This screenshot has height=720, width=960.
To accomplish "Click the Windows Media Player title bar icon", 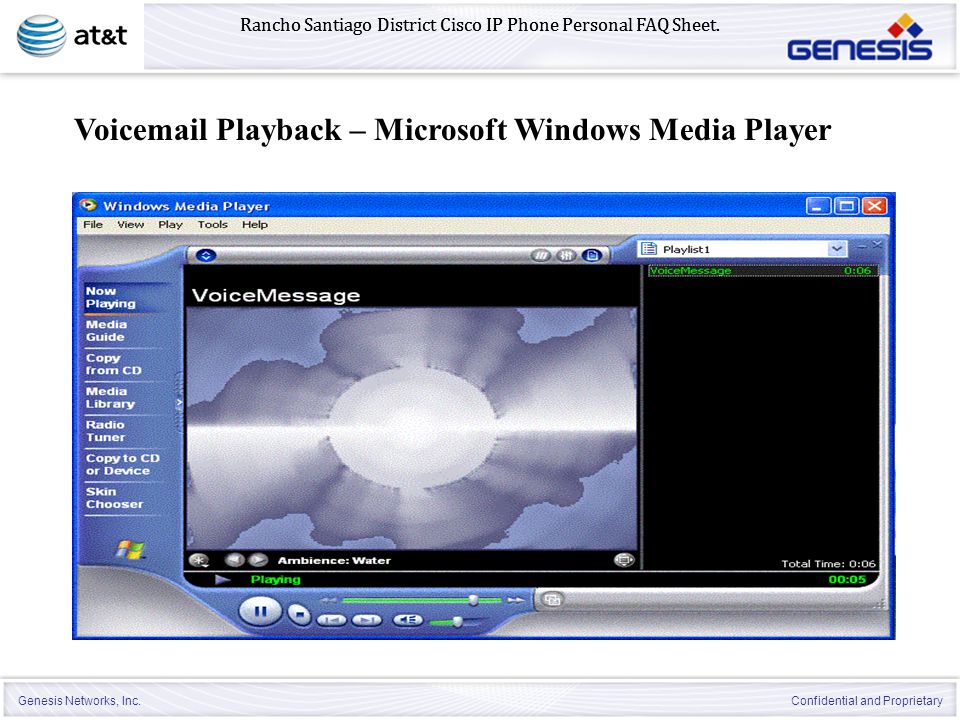I will [x=89, y=205].
